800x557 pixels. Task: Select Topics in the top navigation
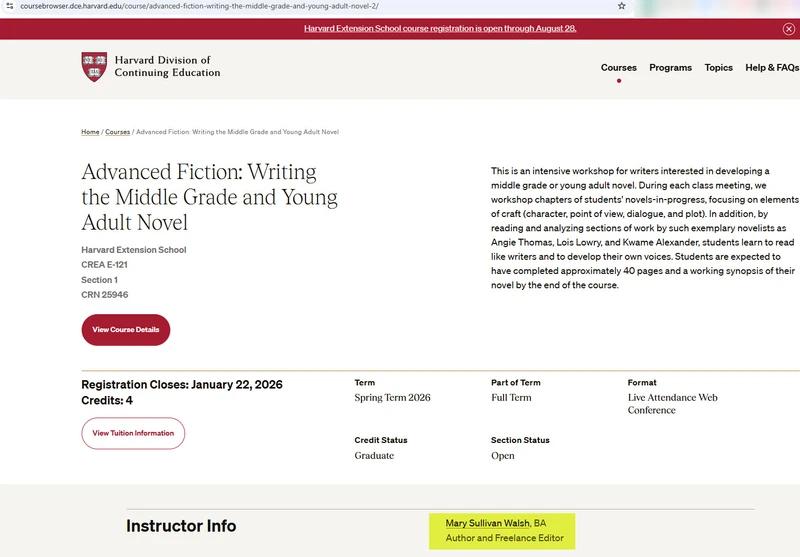pyautogui.click(x=718, y=68)
